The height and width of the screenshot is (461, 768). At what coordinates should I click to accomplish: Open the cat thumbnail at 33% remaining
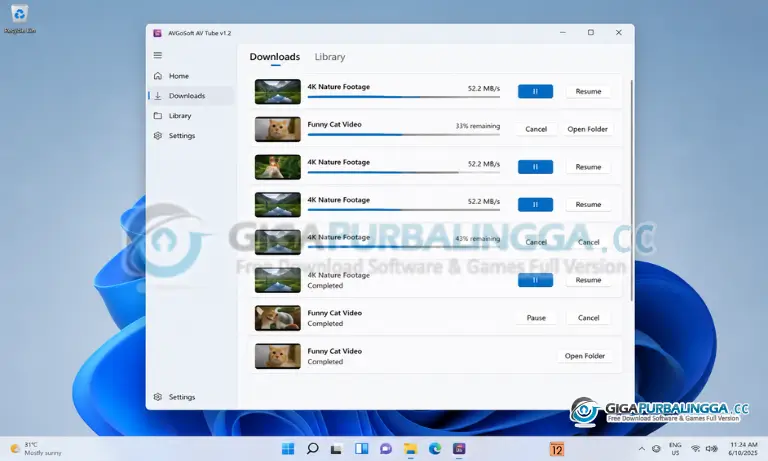[x=278, y=129]
